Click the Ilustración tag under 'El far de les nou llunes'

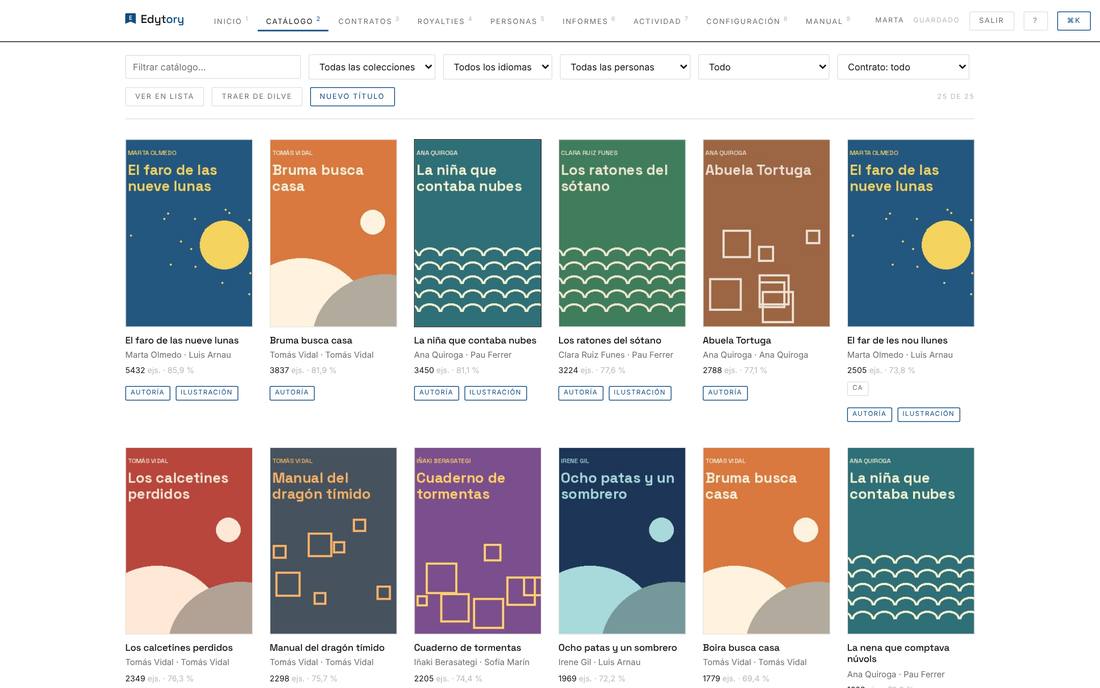[928, 414]
